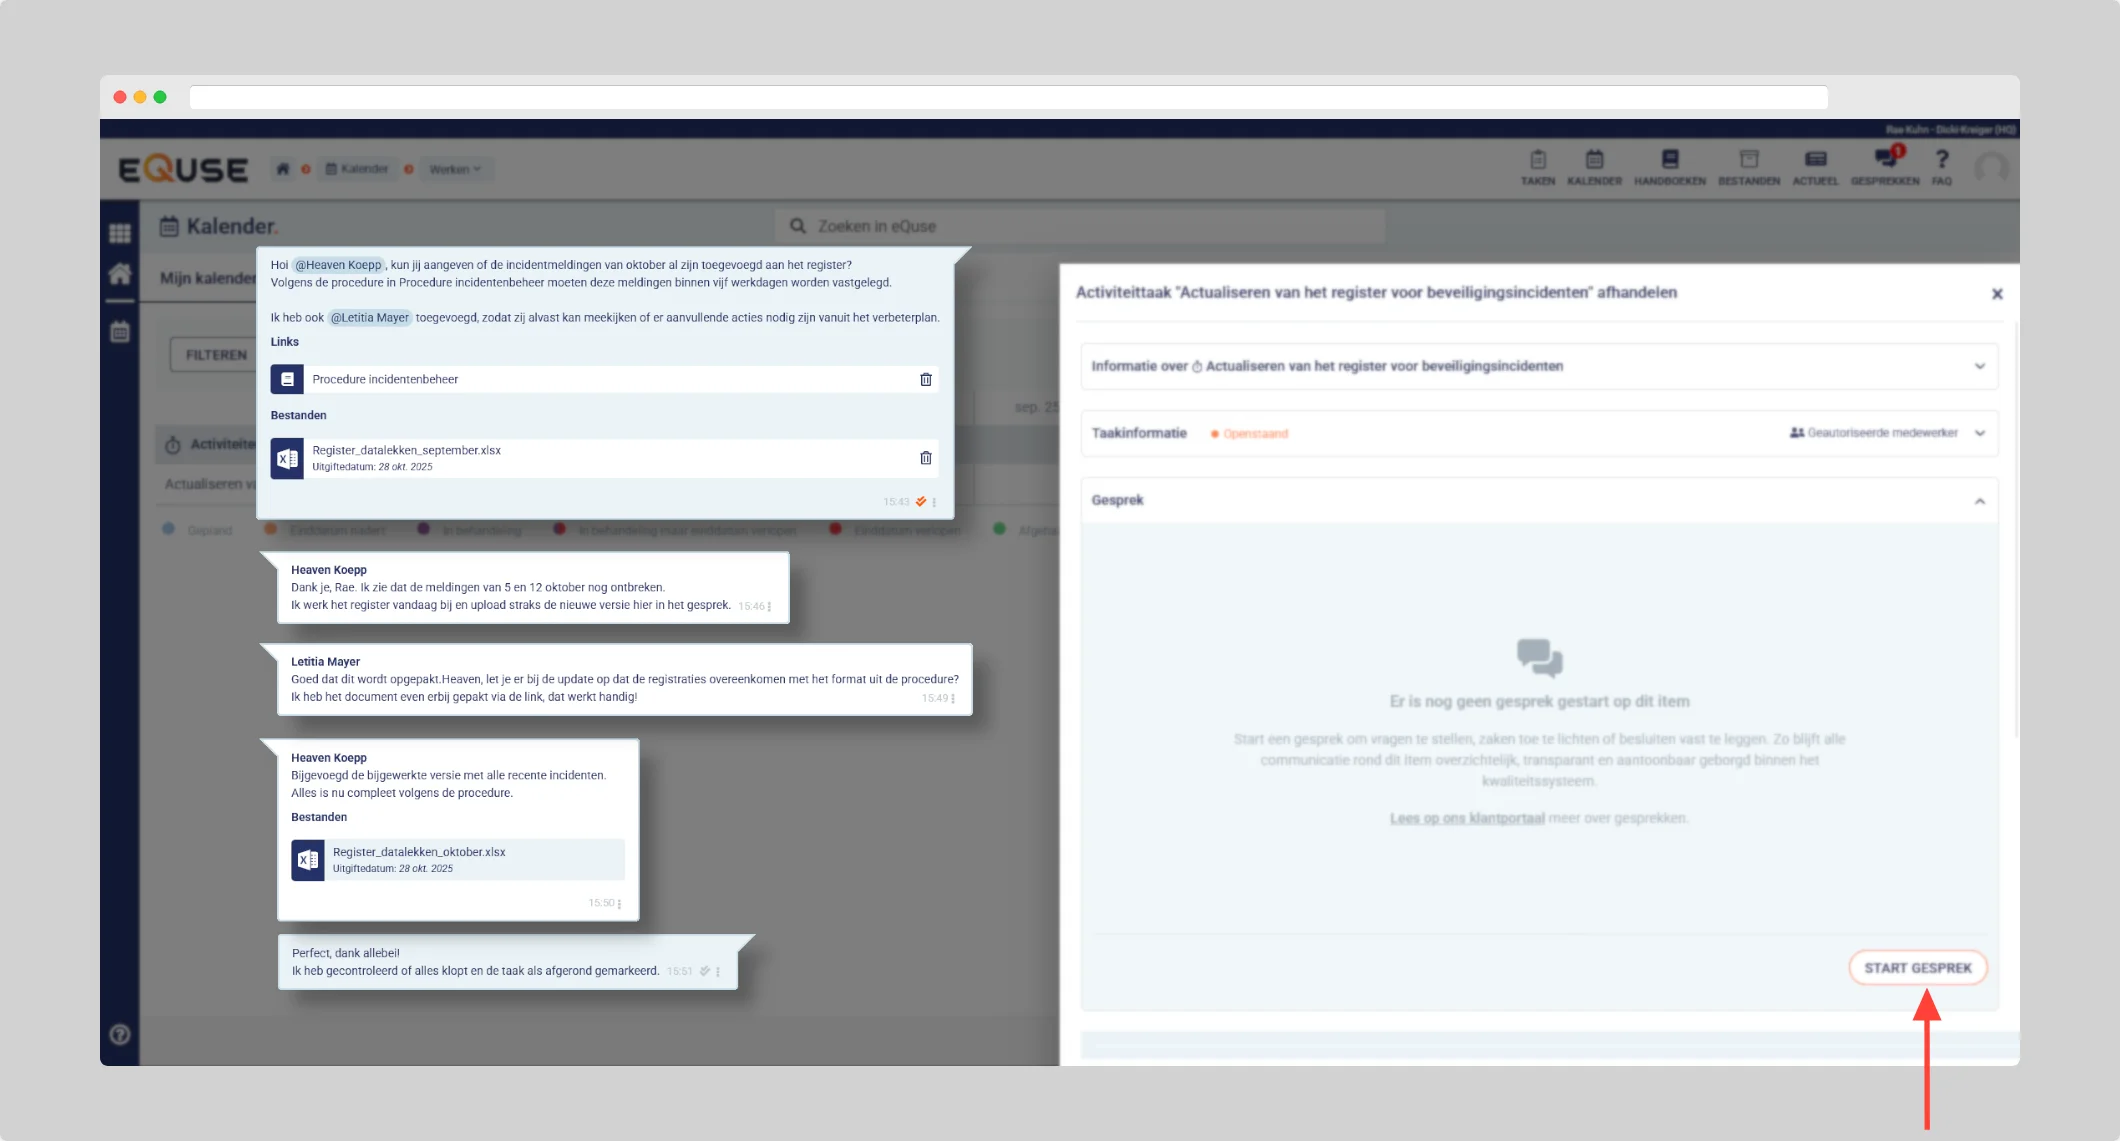Click the Filteren button
Screen dimensions: 2120x1141
216,355
